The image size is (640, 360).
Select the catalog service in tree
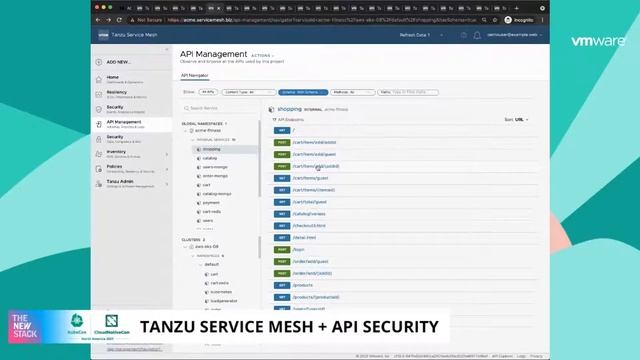pos(210,158)
